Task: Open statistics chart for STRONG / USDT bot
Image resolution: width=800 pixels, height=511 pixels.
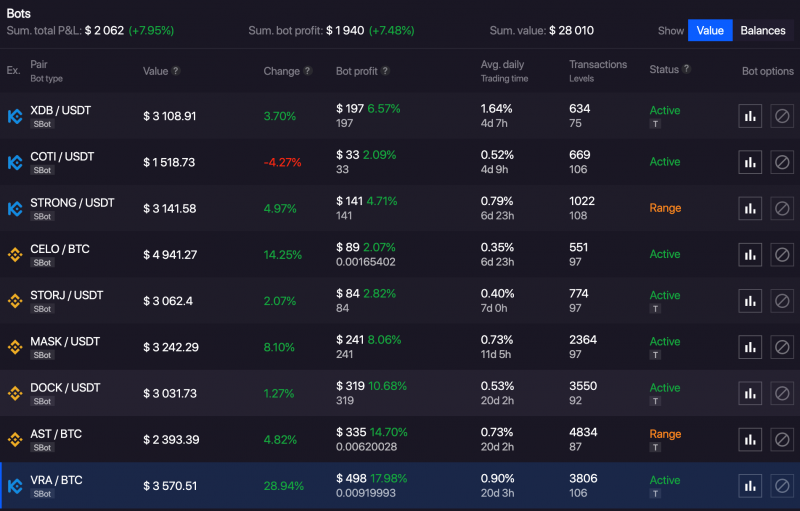Action: 750,209
